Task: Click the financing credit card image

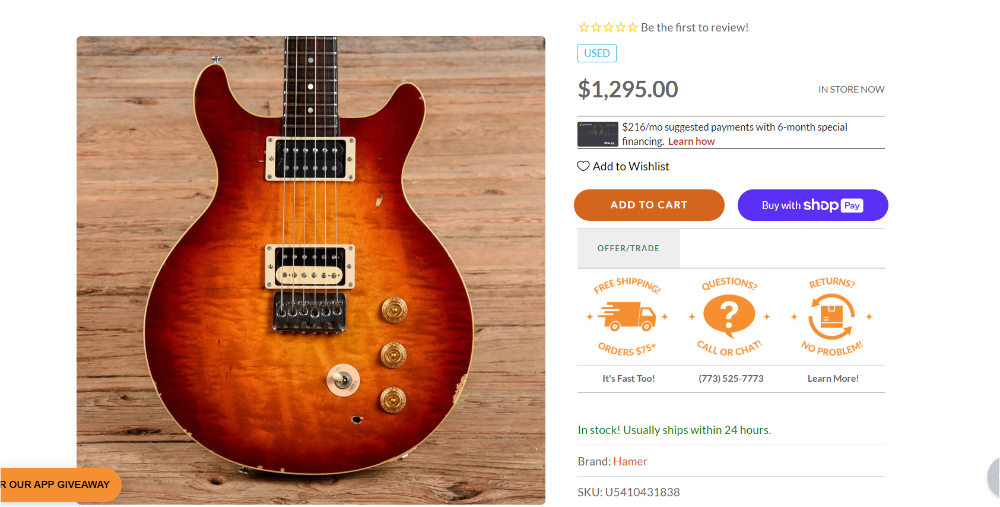Action: 598,135
